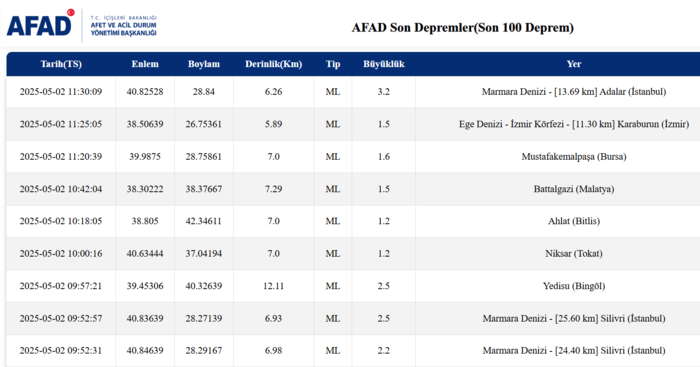Viewport: 700px width, 367px height.
Task: Click magnitude 3.2 in Adalar row
Action: tap(383, 92)
